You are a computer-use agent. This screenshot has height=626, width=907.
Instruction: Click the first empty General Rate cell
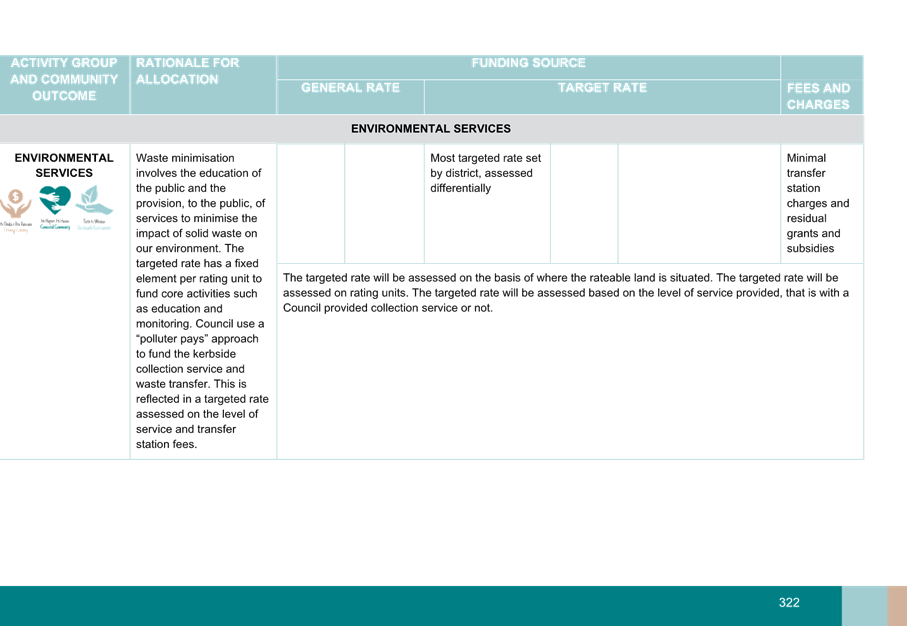311,203
